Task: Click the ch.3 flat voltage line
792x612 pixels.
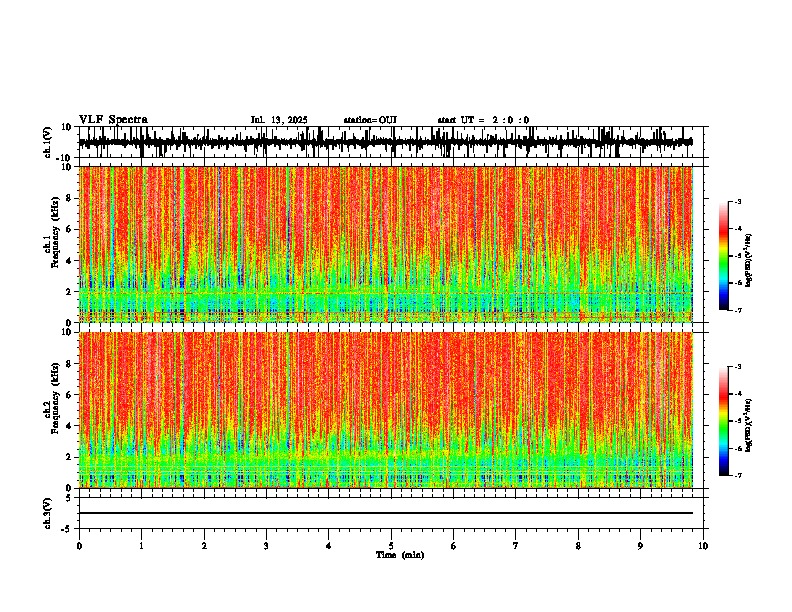Action: coord(386,513)
